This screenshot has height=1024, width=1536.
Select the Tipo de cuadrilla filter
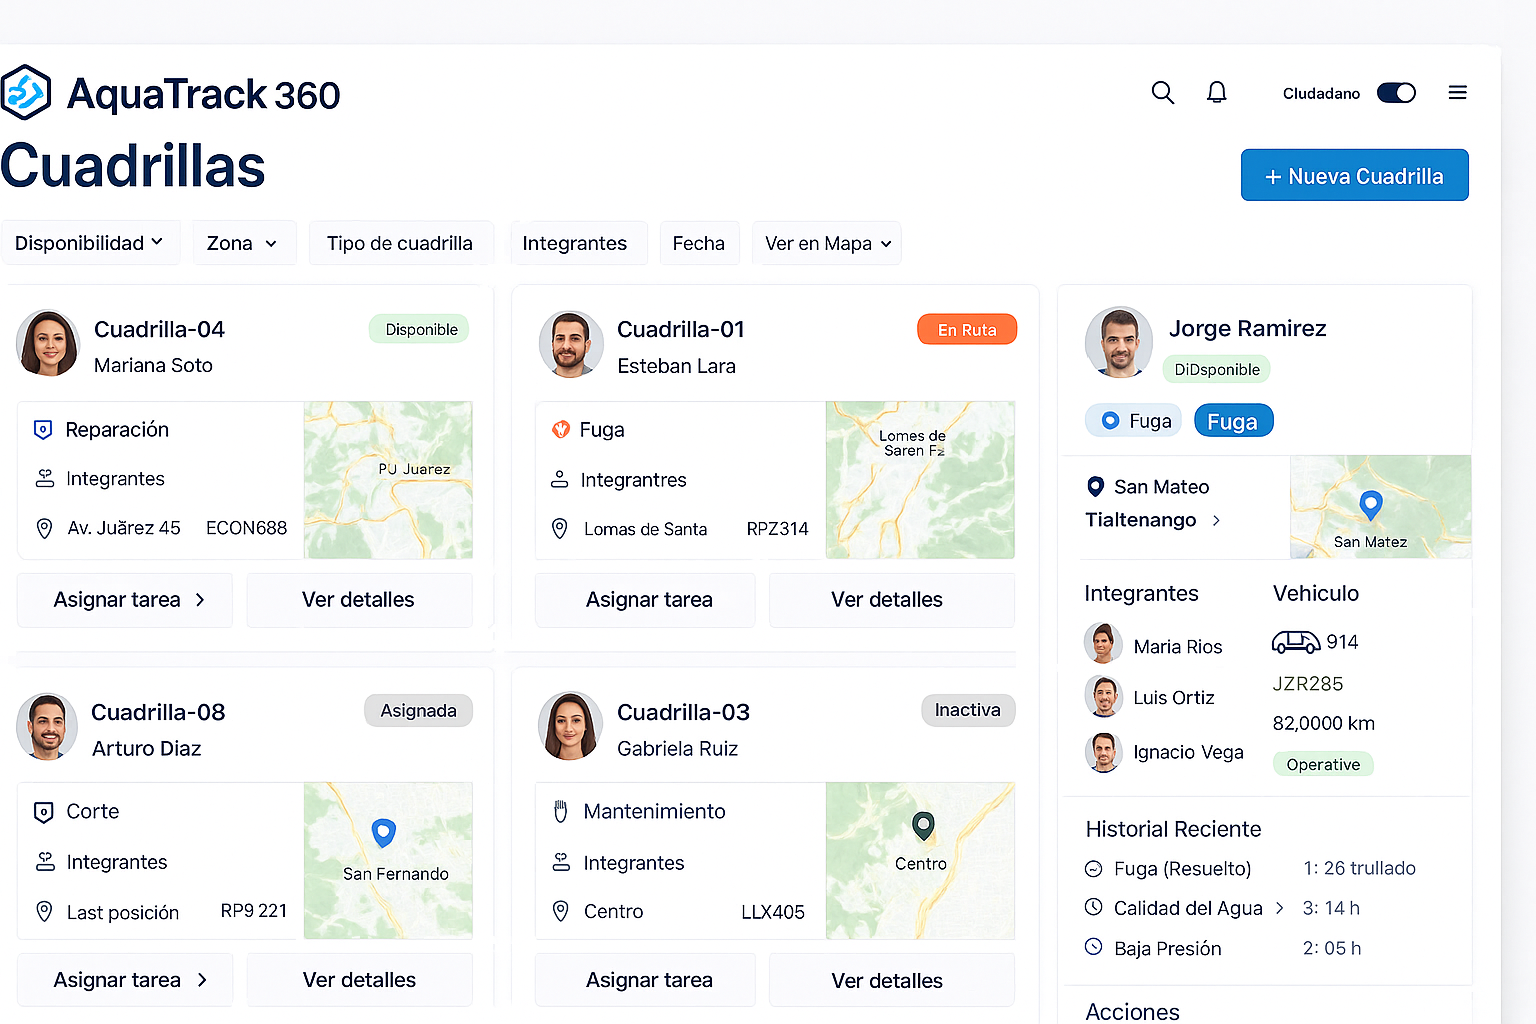click(x=400, y=243)
